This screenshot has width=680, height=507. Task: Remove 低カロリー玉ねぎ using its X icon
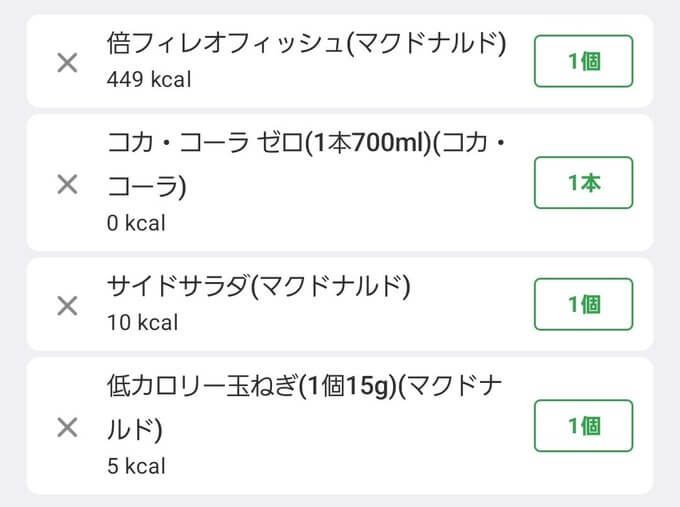[67, 427]
